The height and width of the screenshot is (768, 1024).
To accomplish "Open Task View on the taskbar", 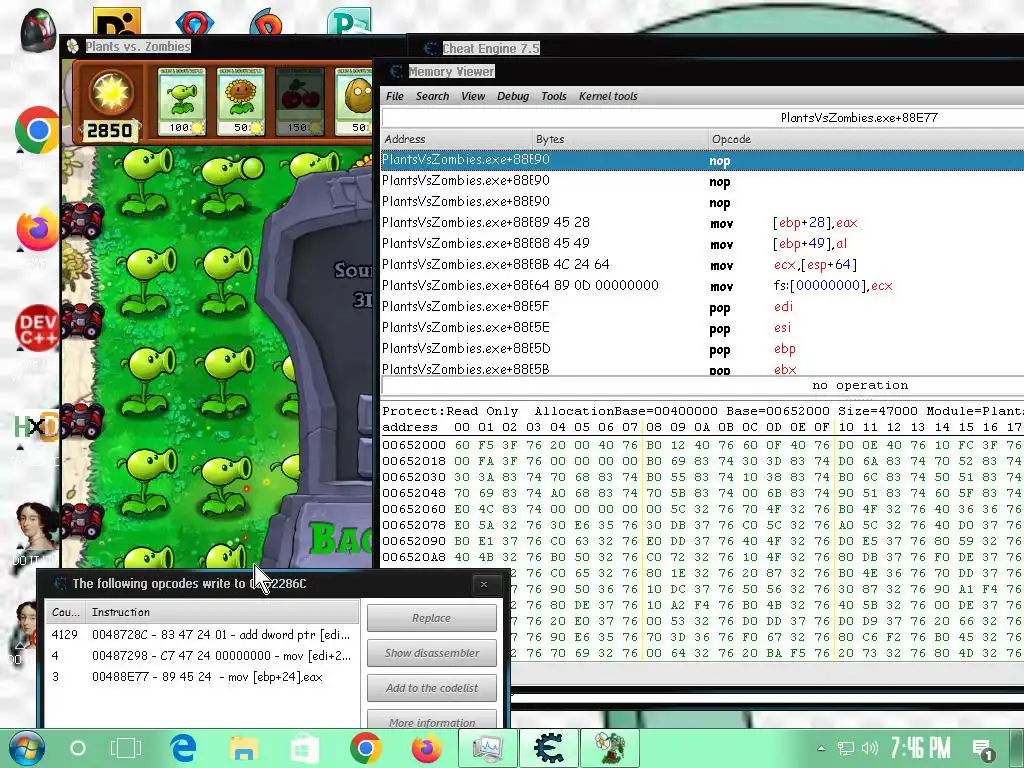I will [x=125, y=748].
